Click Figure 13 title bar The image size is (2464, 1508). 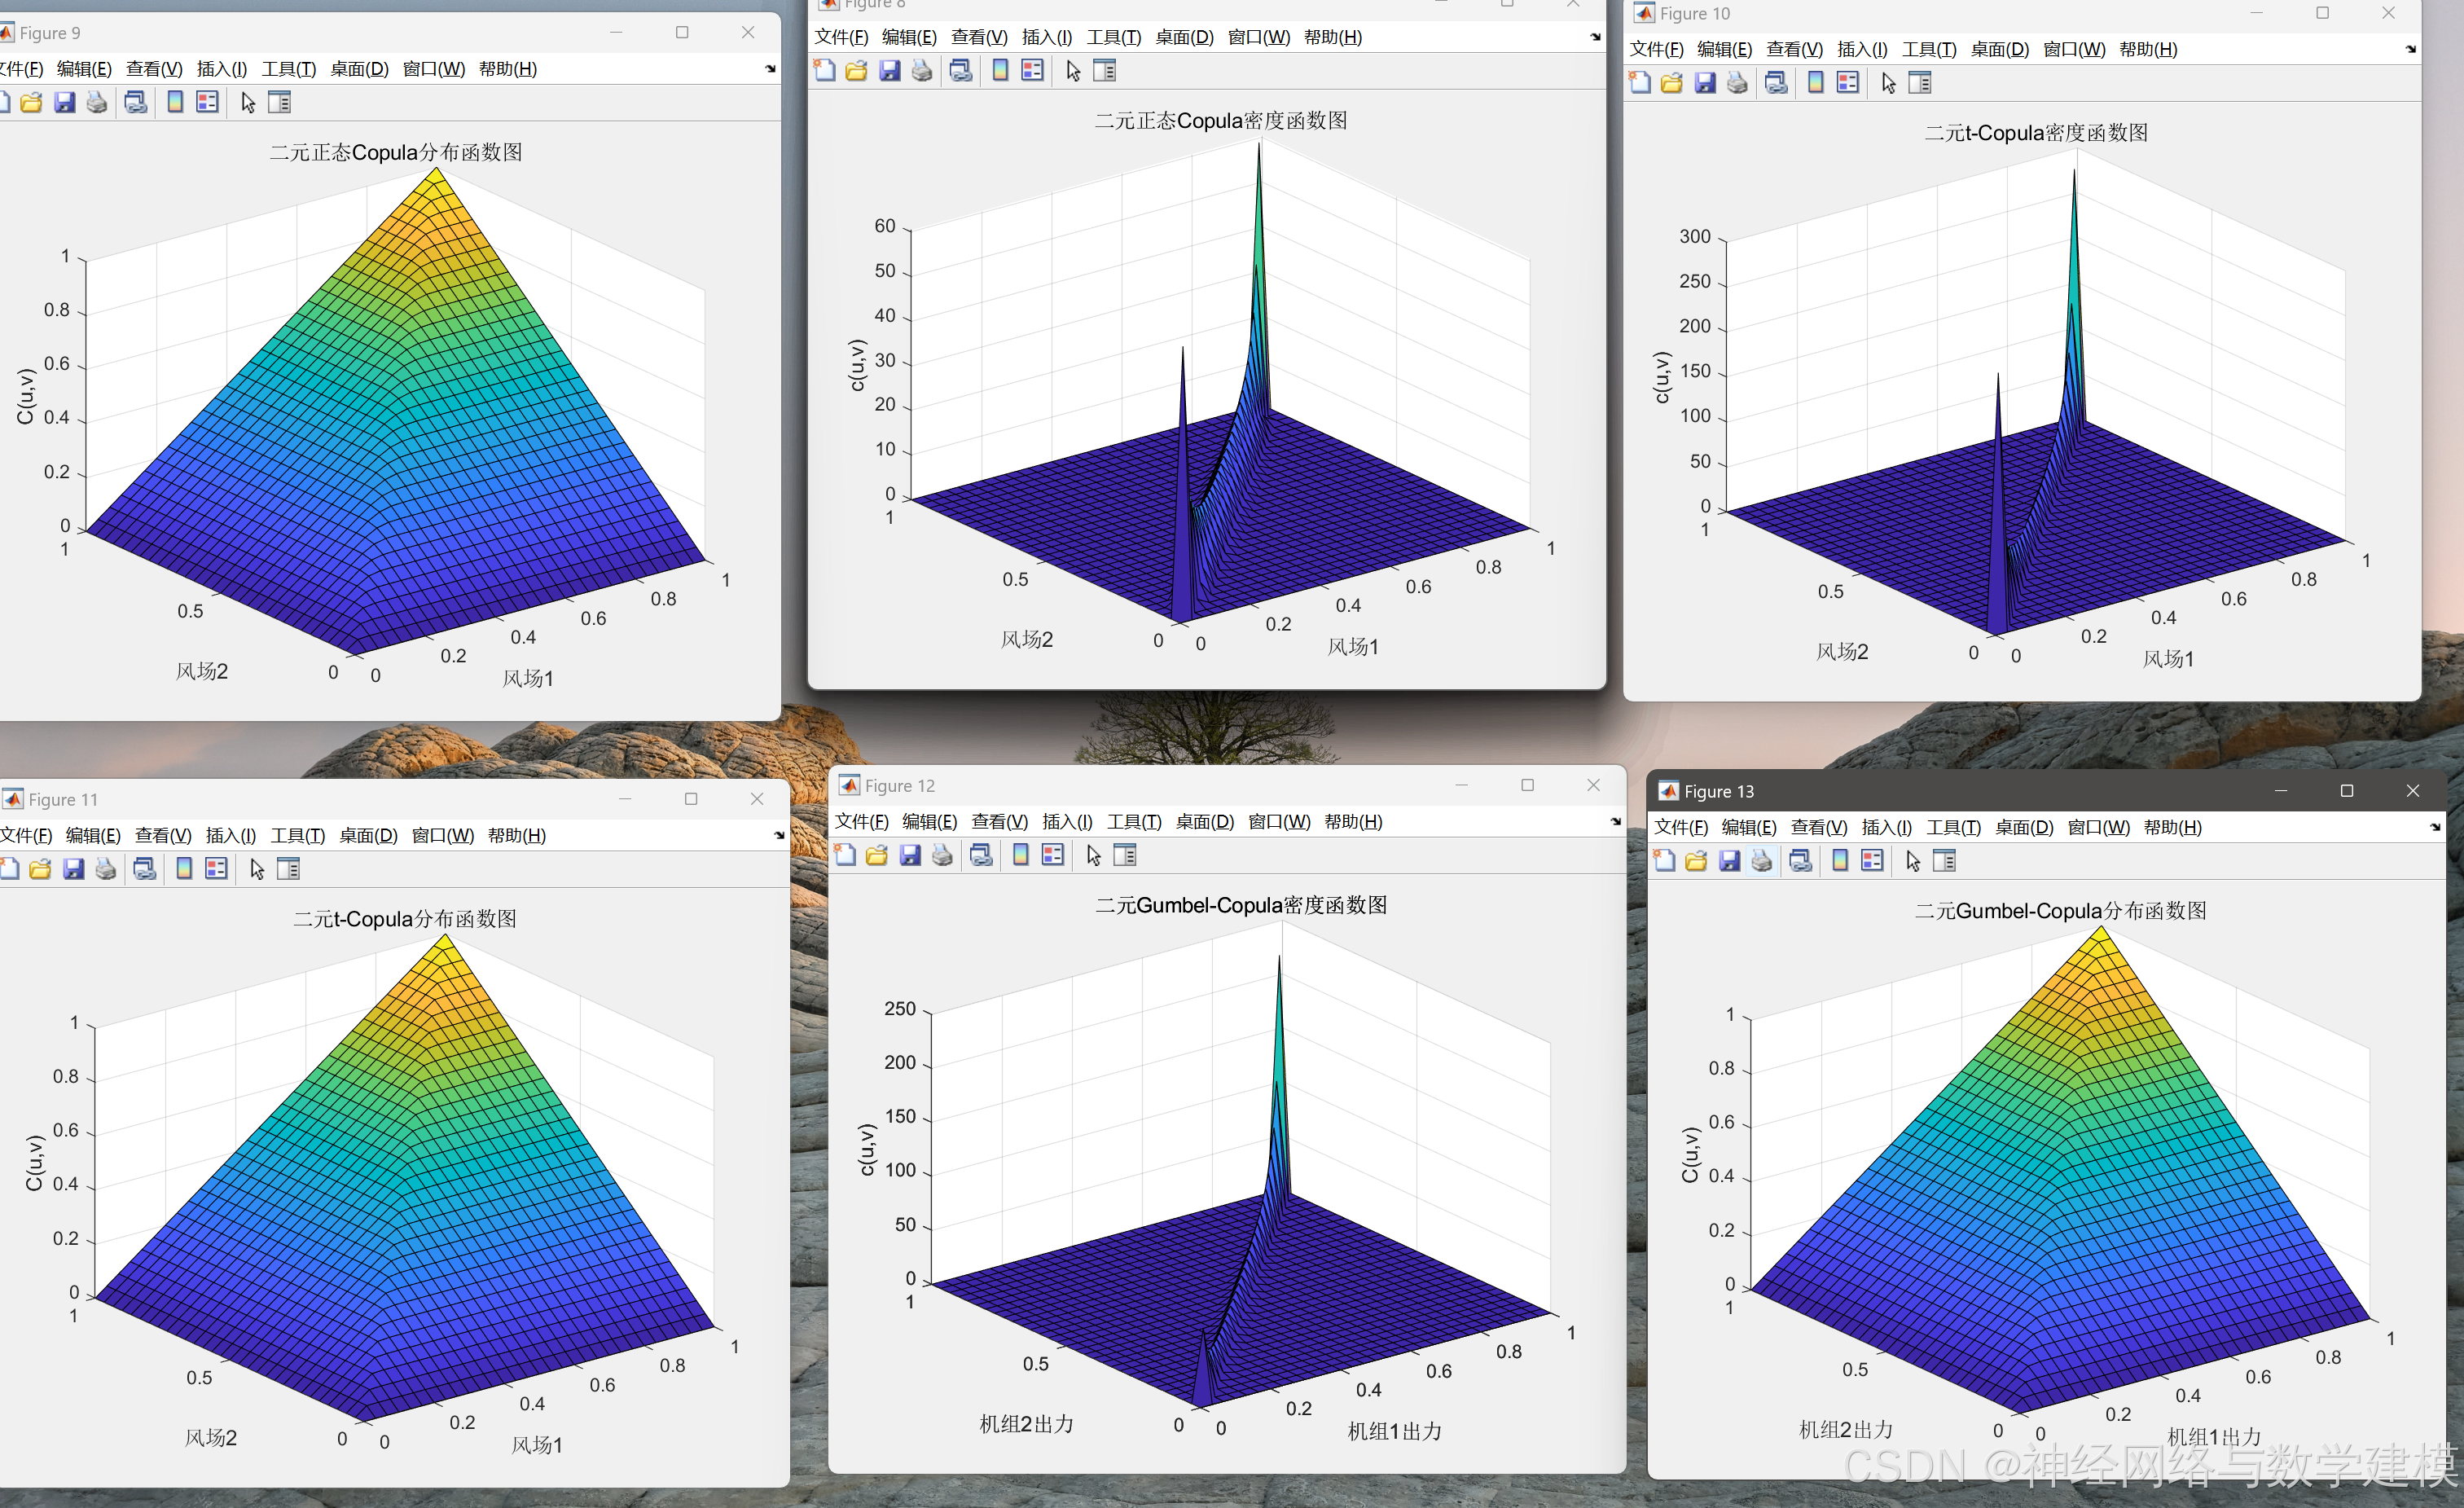click(2000, 791)
